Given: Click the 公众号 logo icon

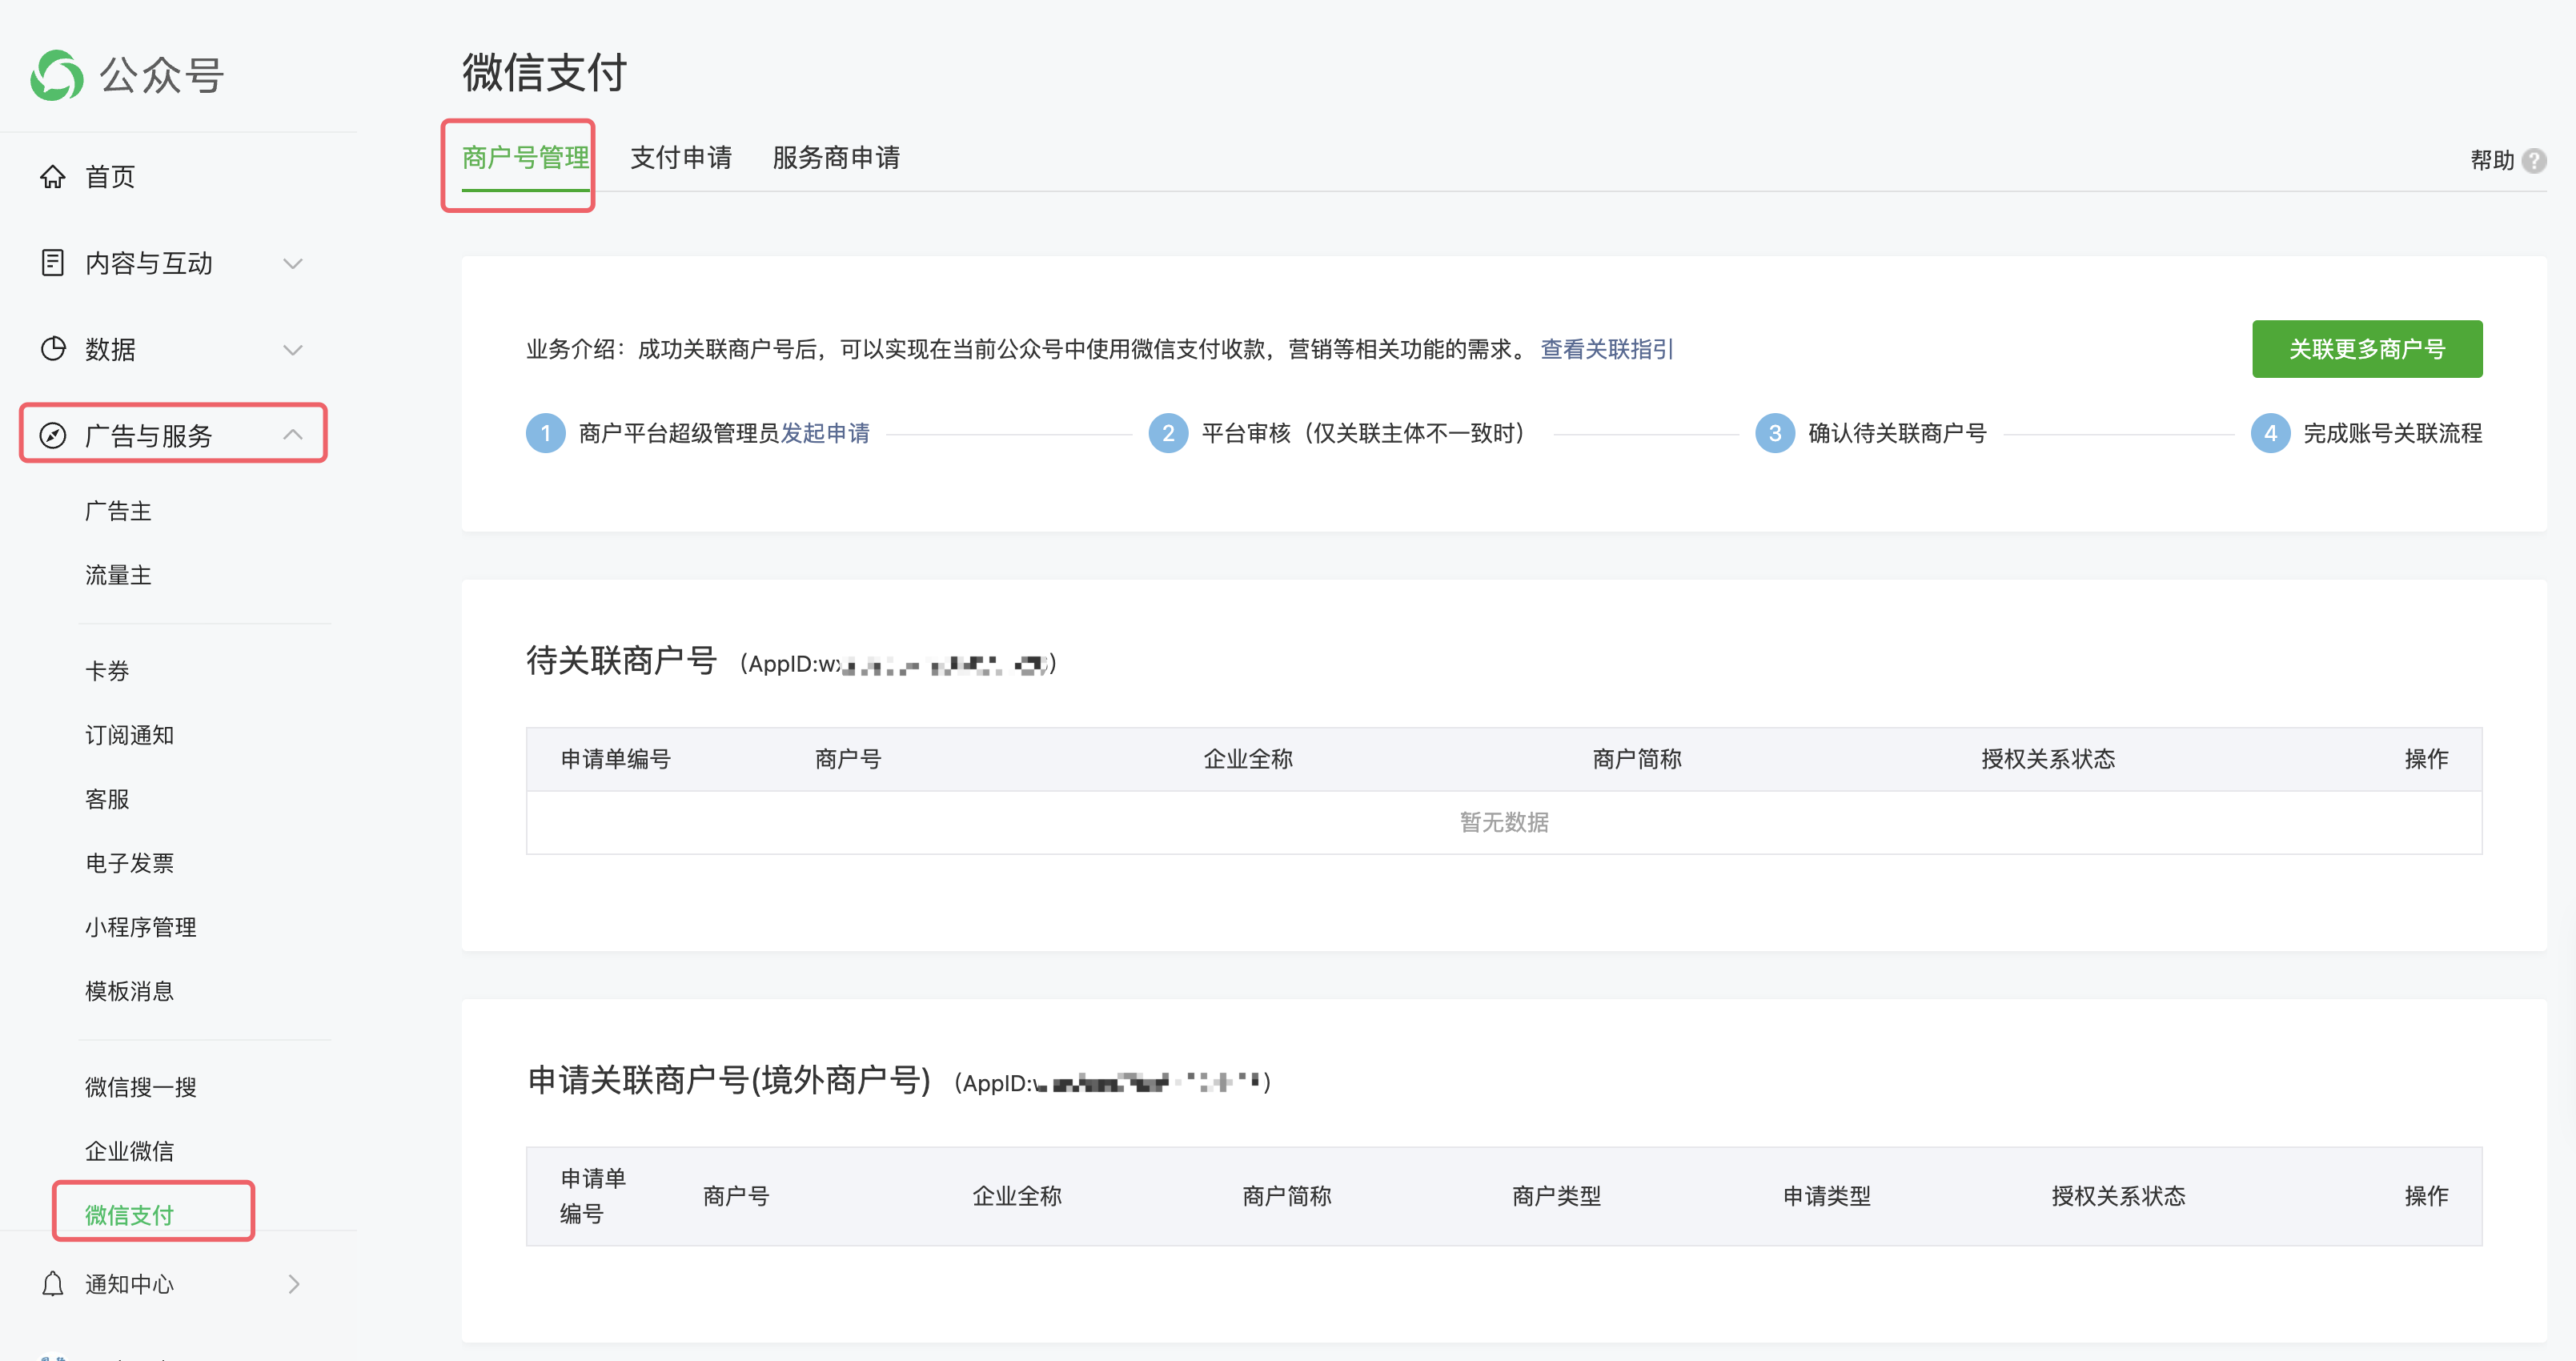Looking at the screenshot, I should (x=57, y=75).
